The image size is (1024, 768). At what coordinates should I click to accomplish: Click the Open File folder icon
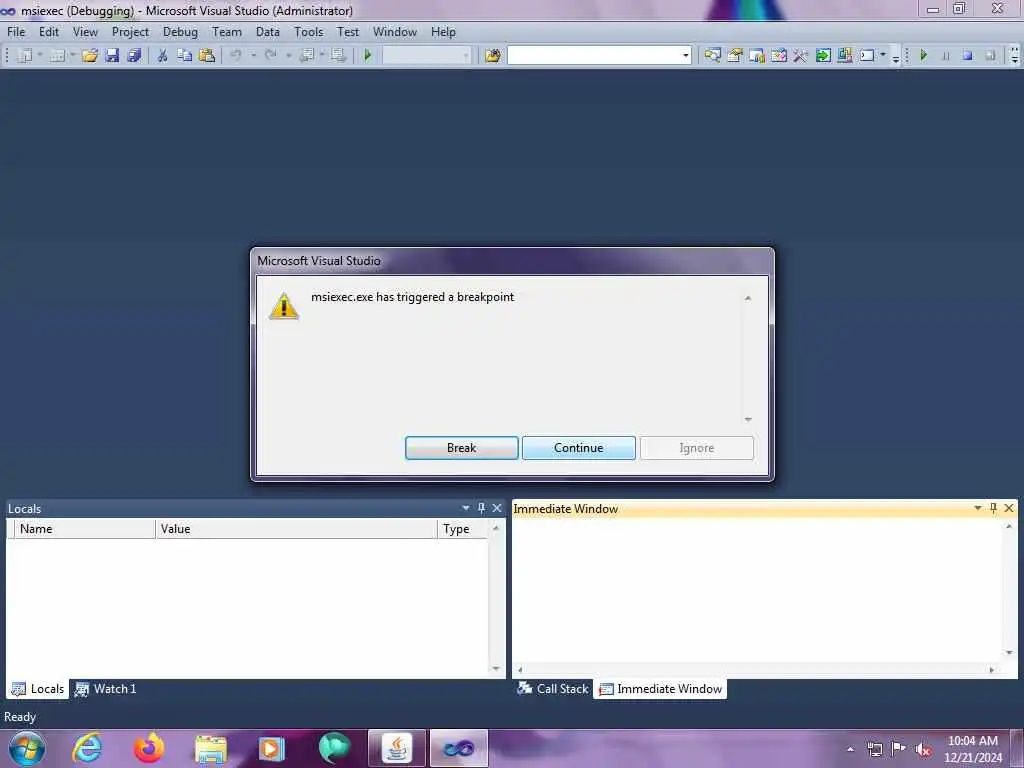click(x=89, y=56)
